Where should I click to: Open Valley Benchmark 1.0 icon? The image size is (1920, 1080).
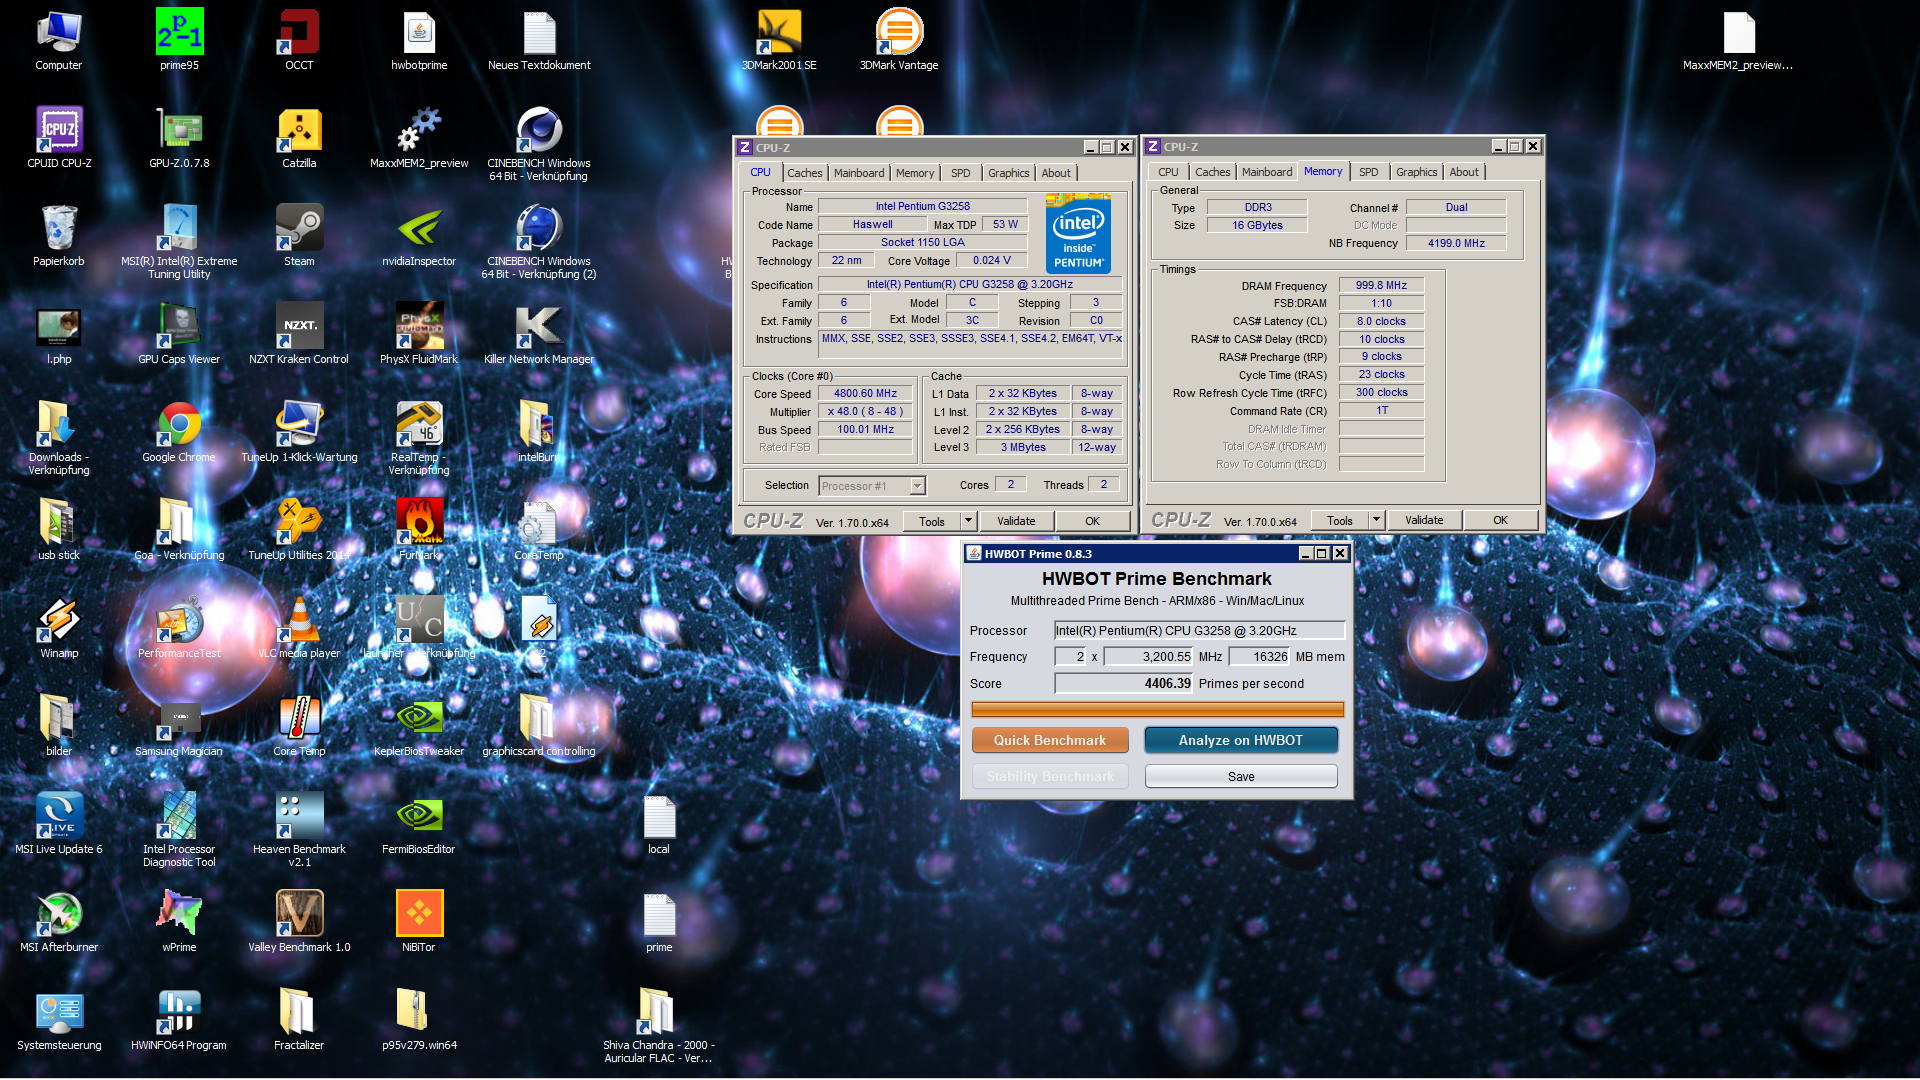tap(299, 922)
